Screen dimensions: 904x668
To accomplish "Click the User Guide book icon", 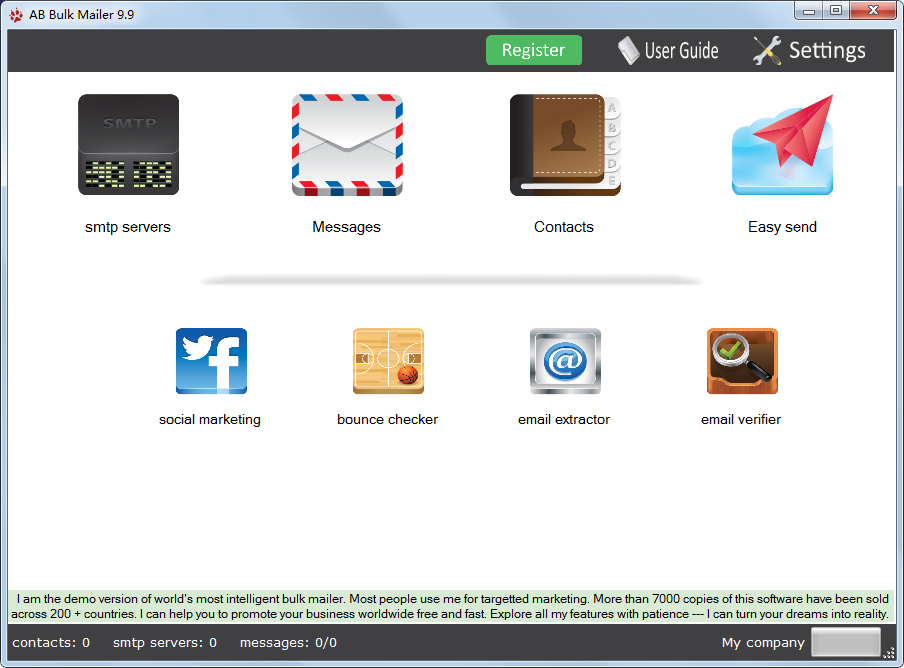I will click(x=628, y=51).
